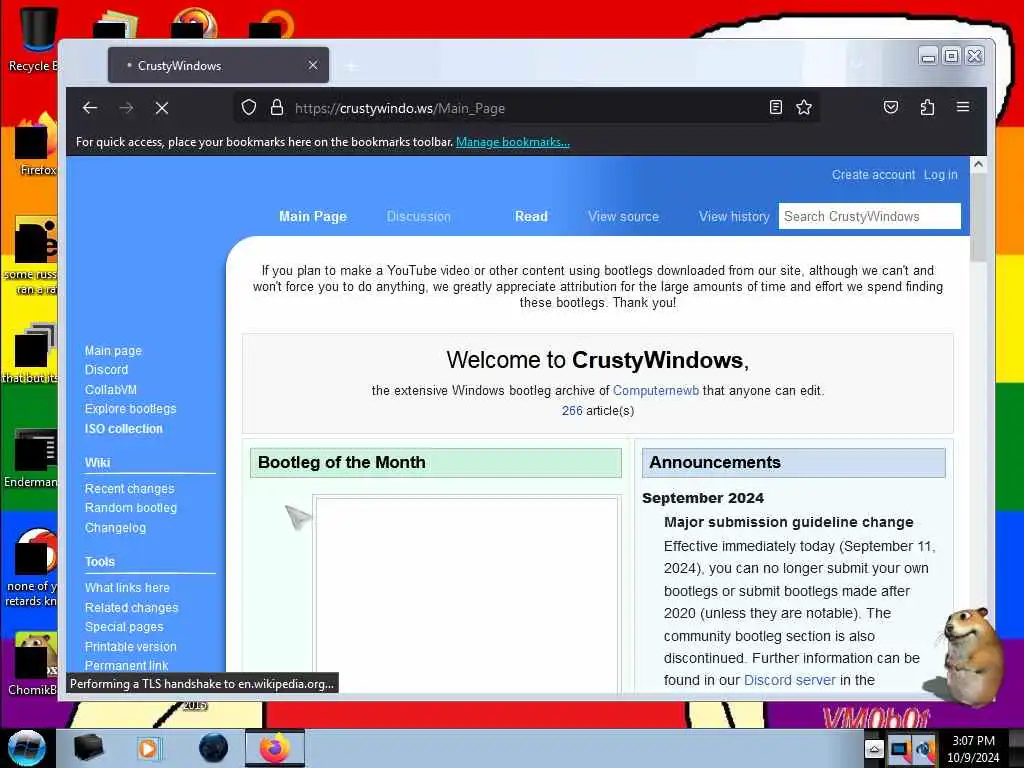Open a new tab with the plus button
Screen dimensions: 1024x768
[351, 66]
